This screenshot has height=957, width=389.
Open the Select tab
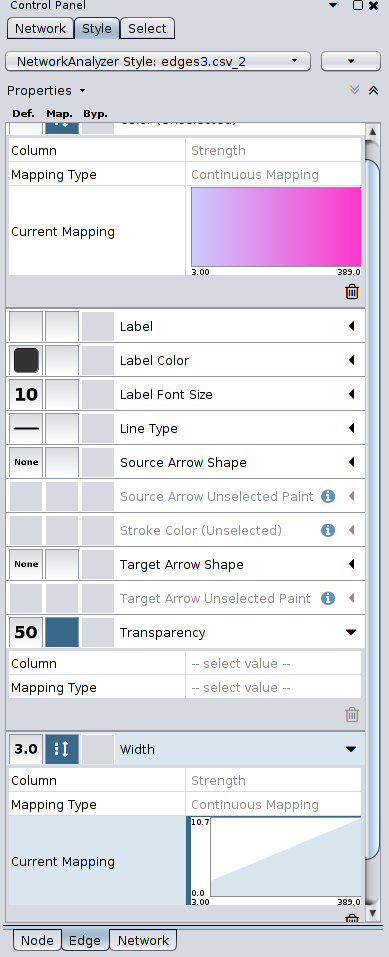tap(147, 29)
